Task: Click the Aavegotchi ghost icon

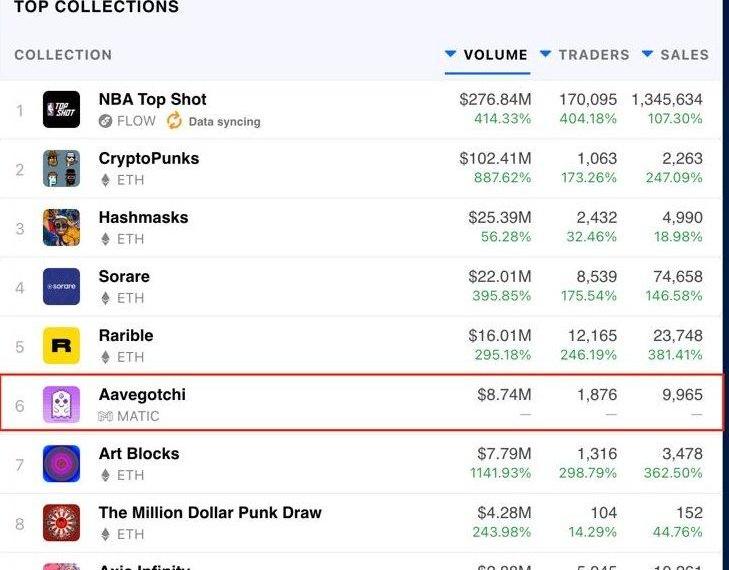Action: click(x=61, y=405)
